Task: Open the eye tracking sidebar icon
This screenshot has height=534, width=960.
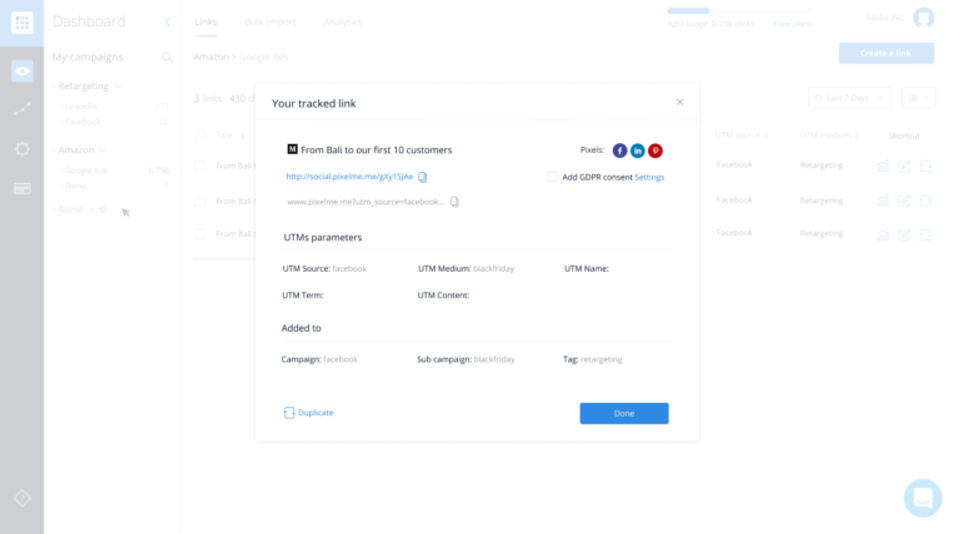Action: pyautogui.click(x=22, y=71)
